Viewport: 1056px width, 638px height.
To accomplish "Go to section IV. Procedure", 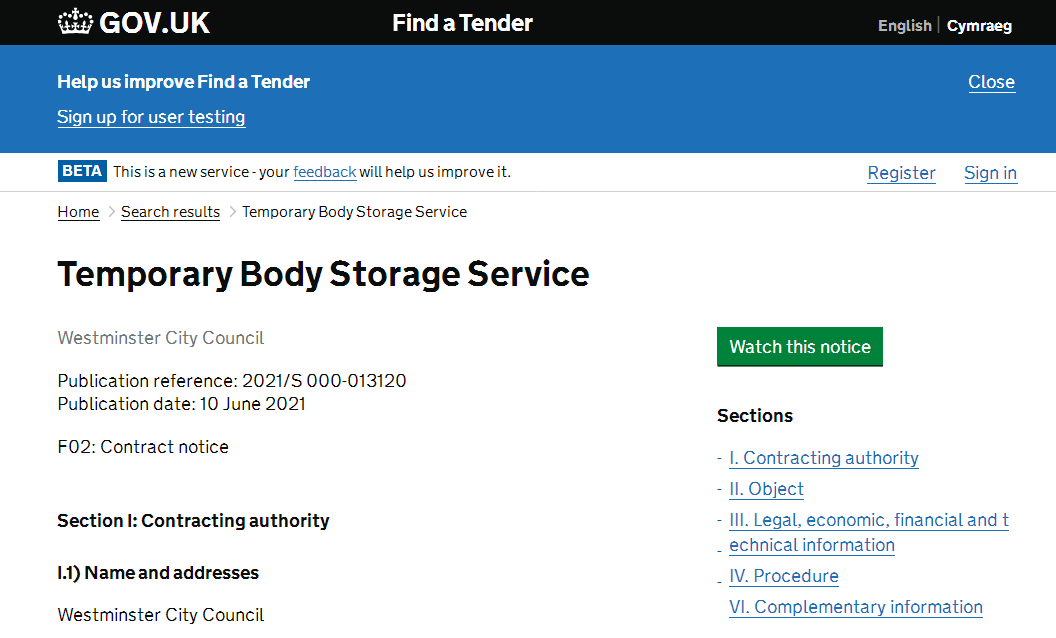I will tap(783, 576).
